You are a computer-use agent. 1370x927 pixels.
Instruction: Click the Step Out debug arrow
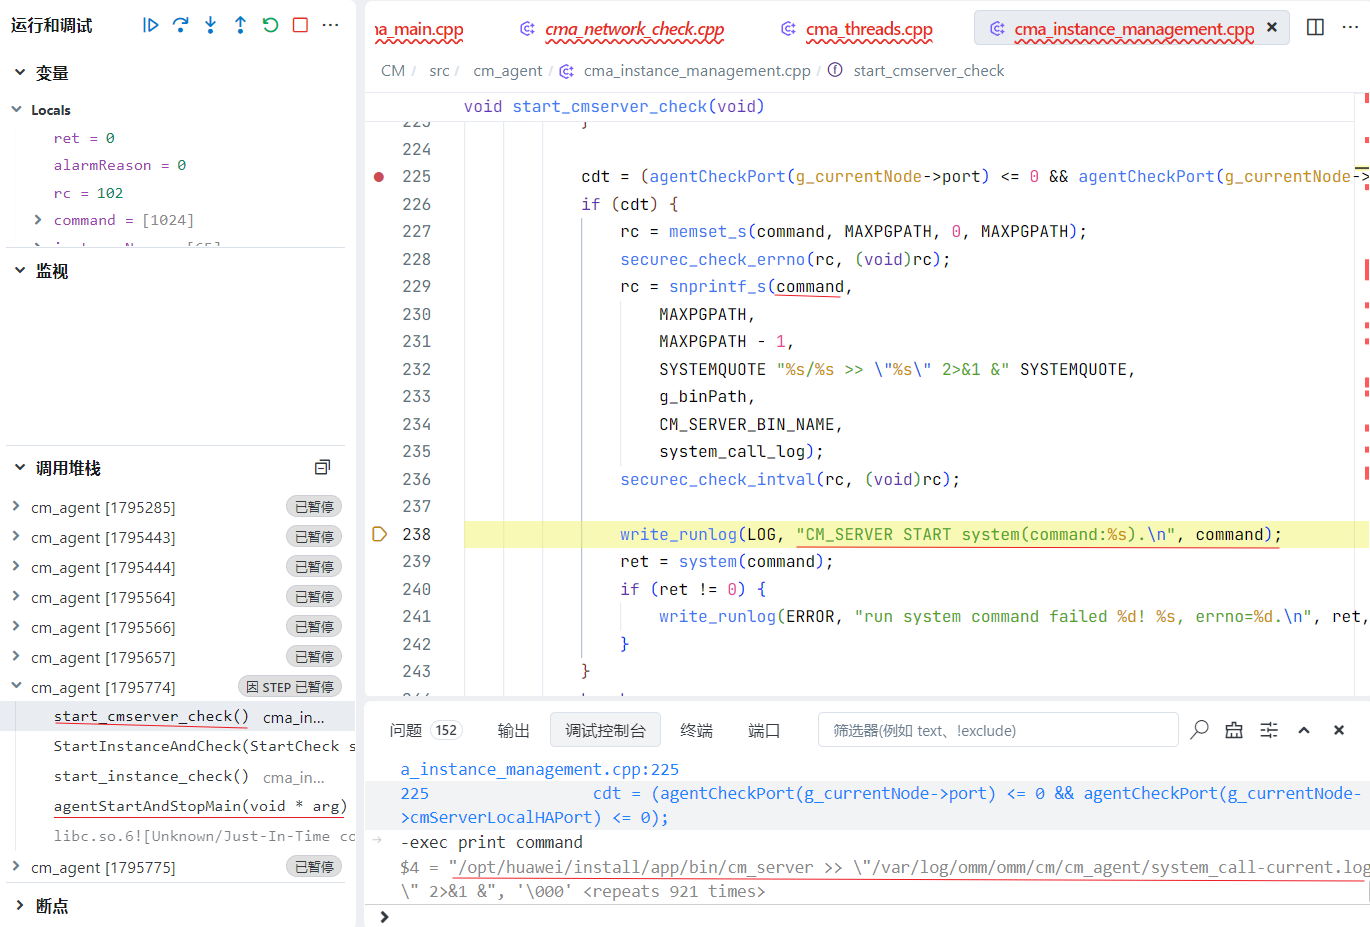click(x=240, y=25)
